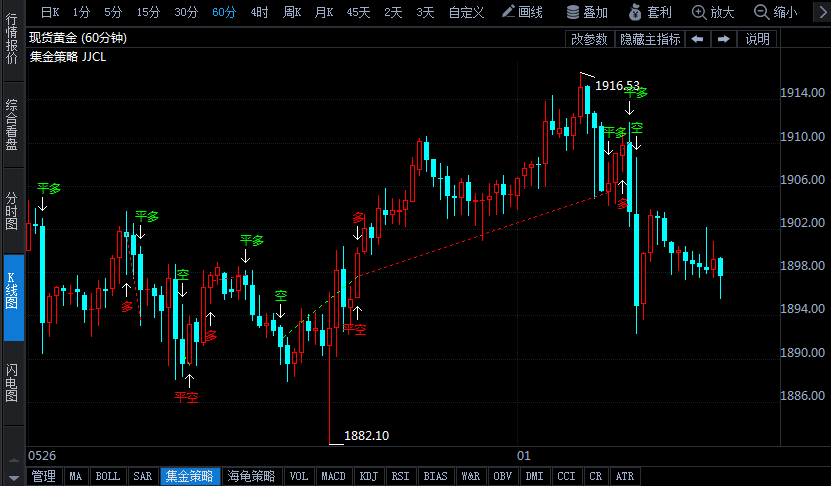831x486 pixels.
Task: Select the RSI indicator
Action: click(x=400, y=476)
